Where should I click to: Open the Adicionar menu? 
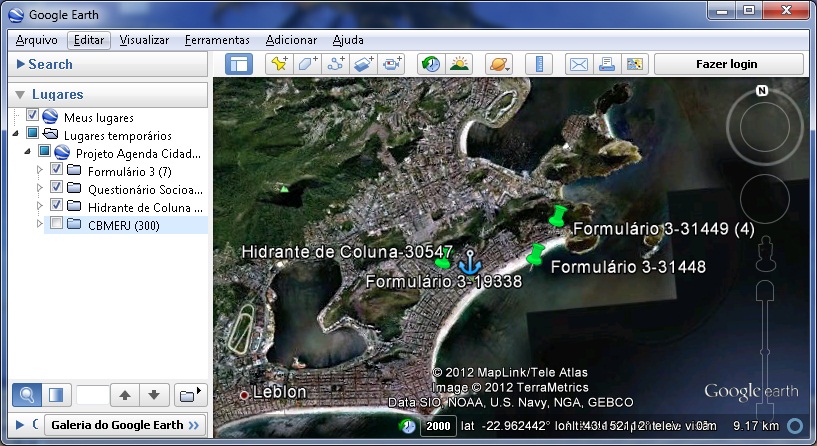291,40
